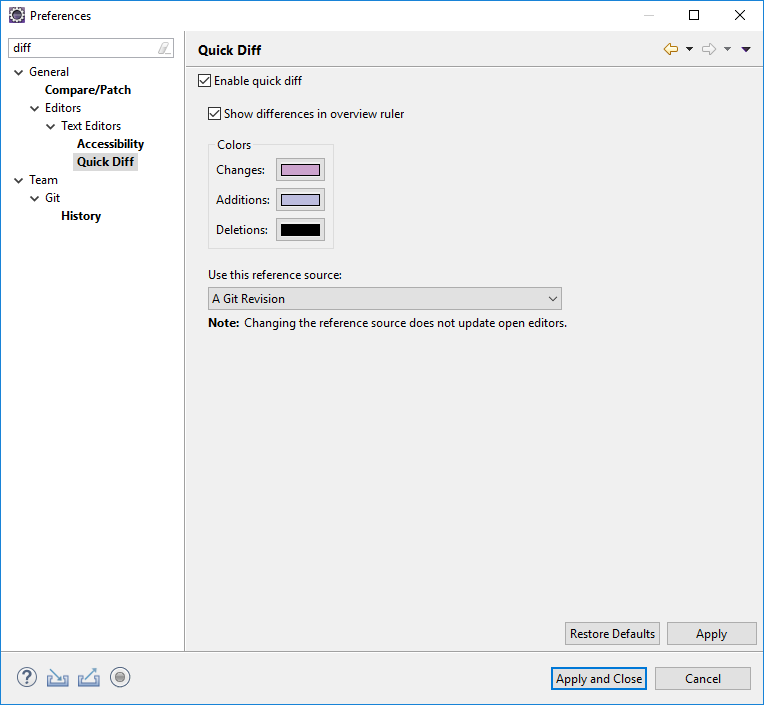
Task: Uncheck Show differences in overview ruler
Action: click(214, 114)
